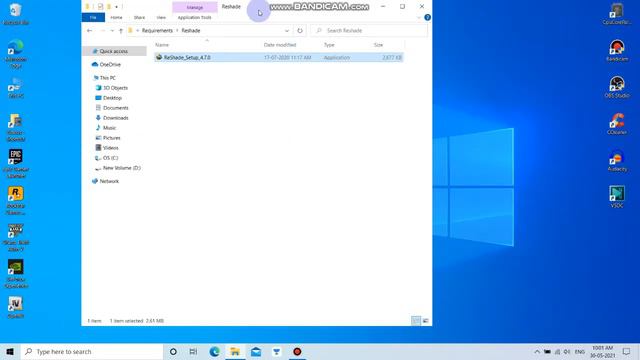Open Microsoft Store from the taskbar
The height and width of the screenshot is (360, 640).
pos(276,351)
